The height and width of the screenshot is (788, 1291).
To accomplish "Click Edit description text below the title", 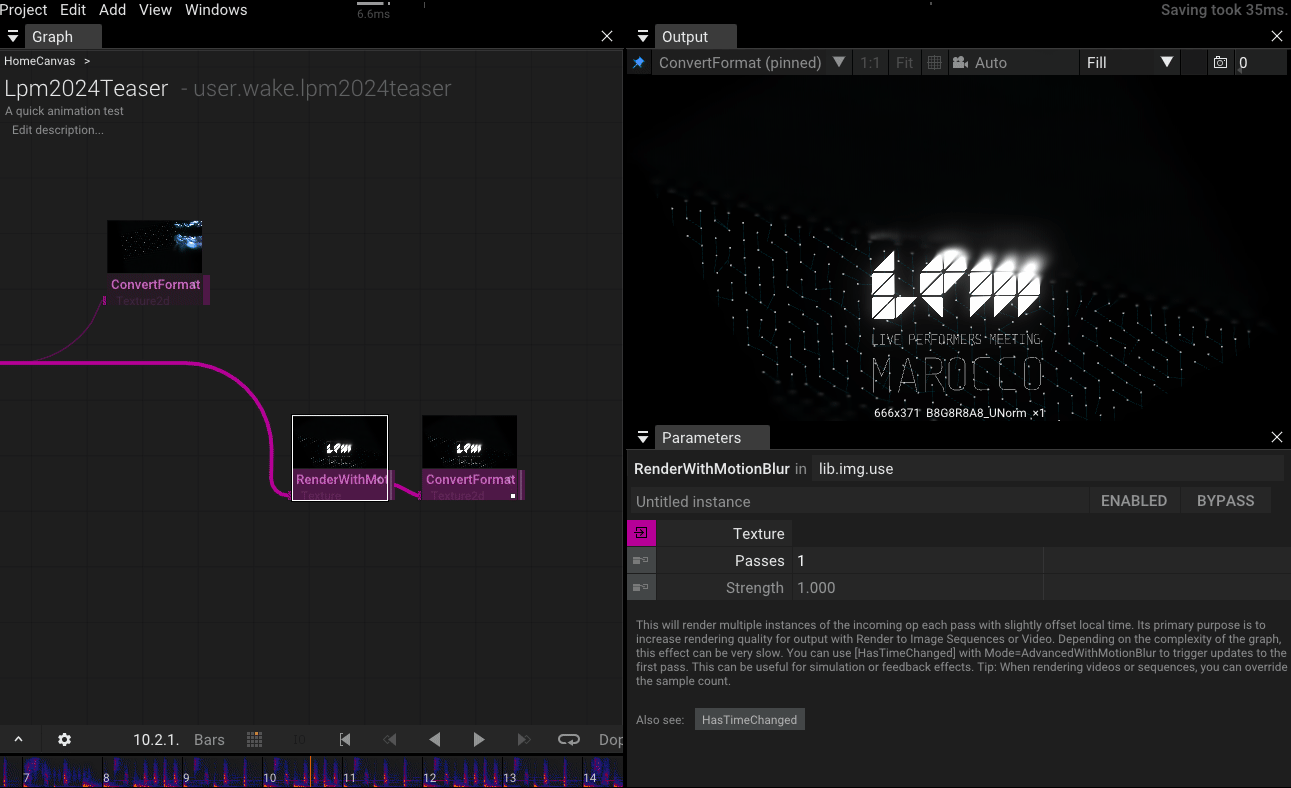I will coord(57,130).
